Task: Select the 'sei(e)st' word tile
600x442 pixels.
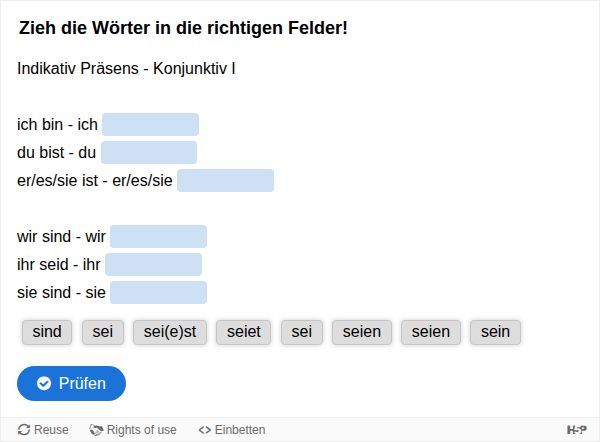Action: [170, 332]
